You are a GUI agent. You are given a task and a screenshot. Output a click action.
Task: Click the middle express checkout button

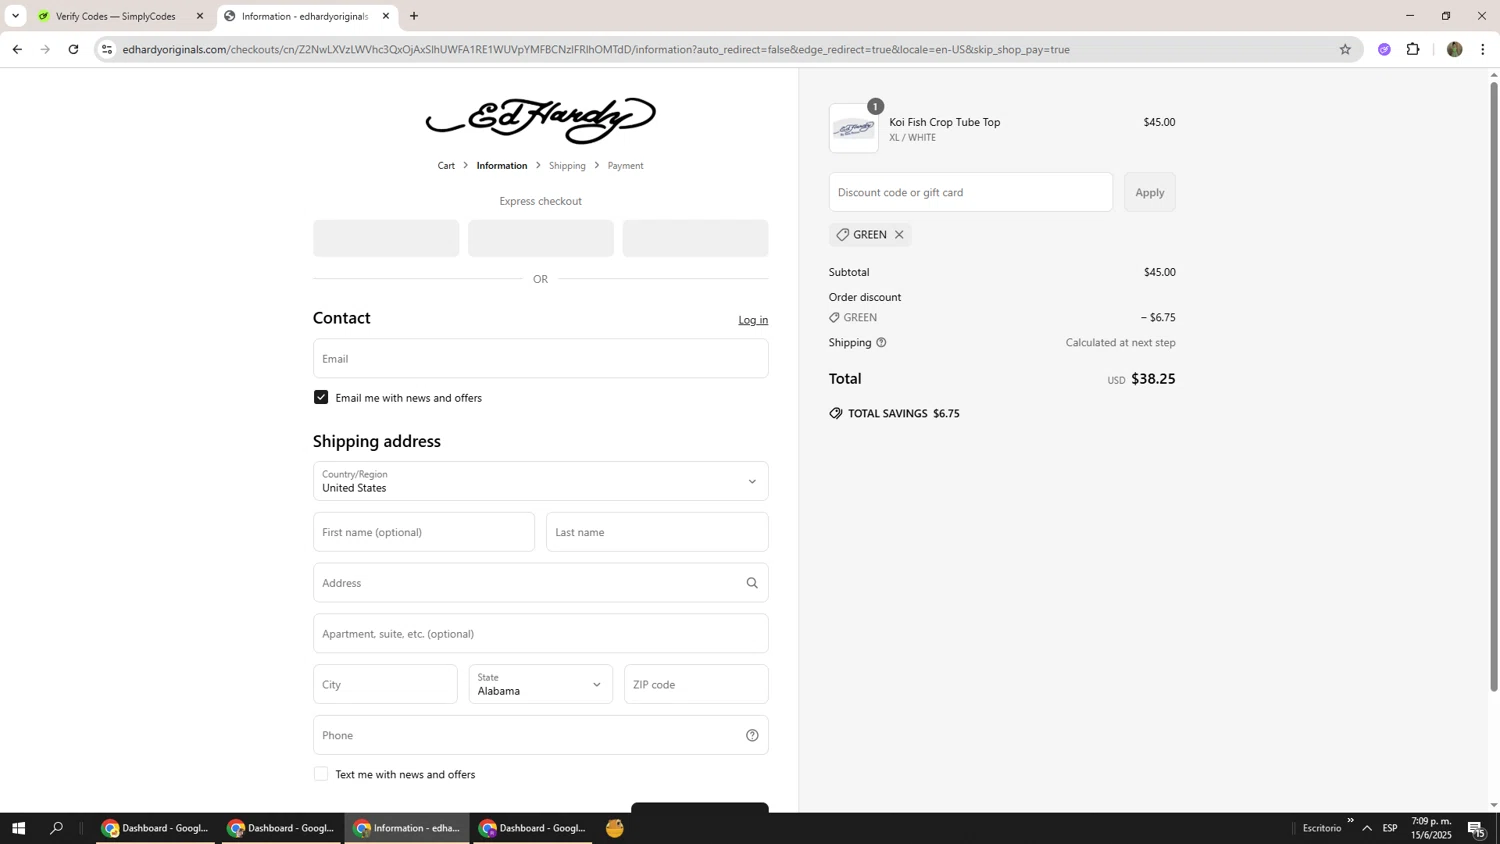(x=541, y=239)
